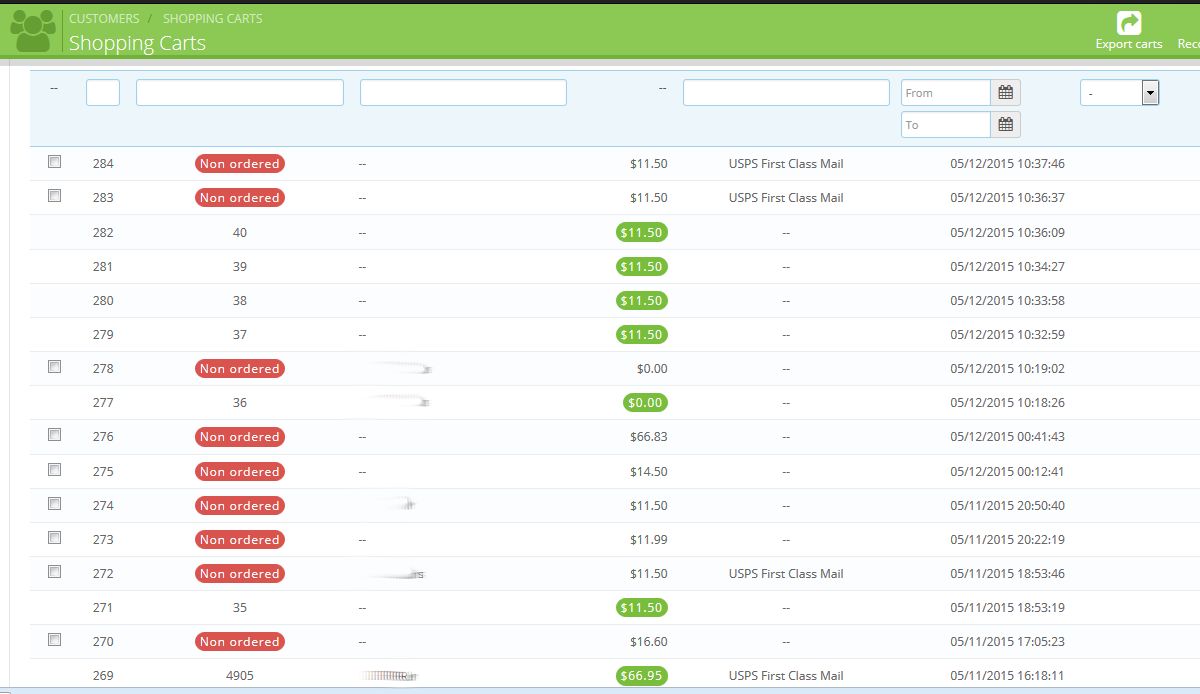Go to SHOPPING CARTS breadcrumb
This screenshot has height=694, width=1200.
point(213,18)
